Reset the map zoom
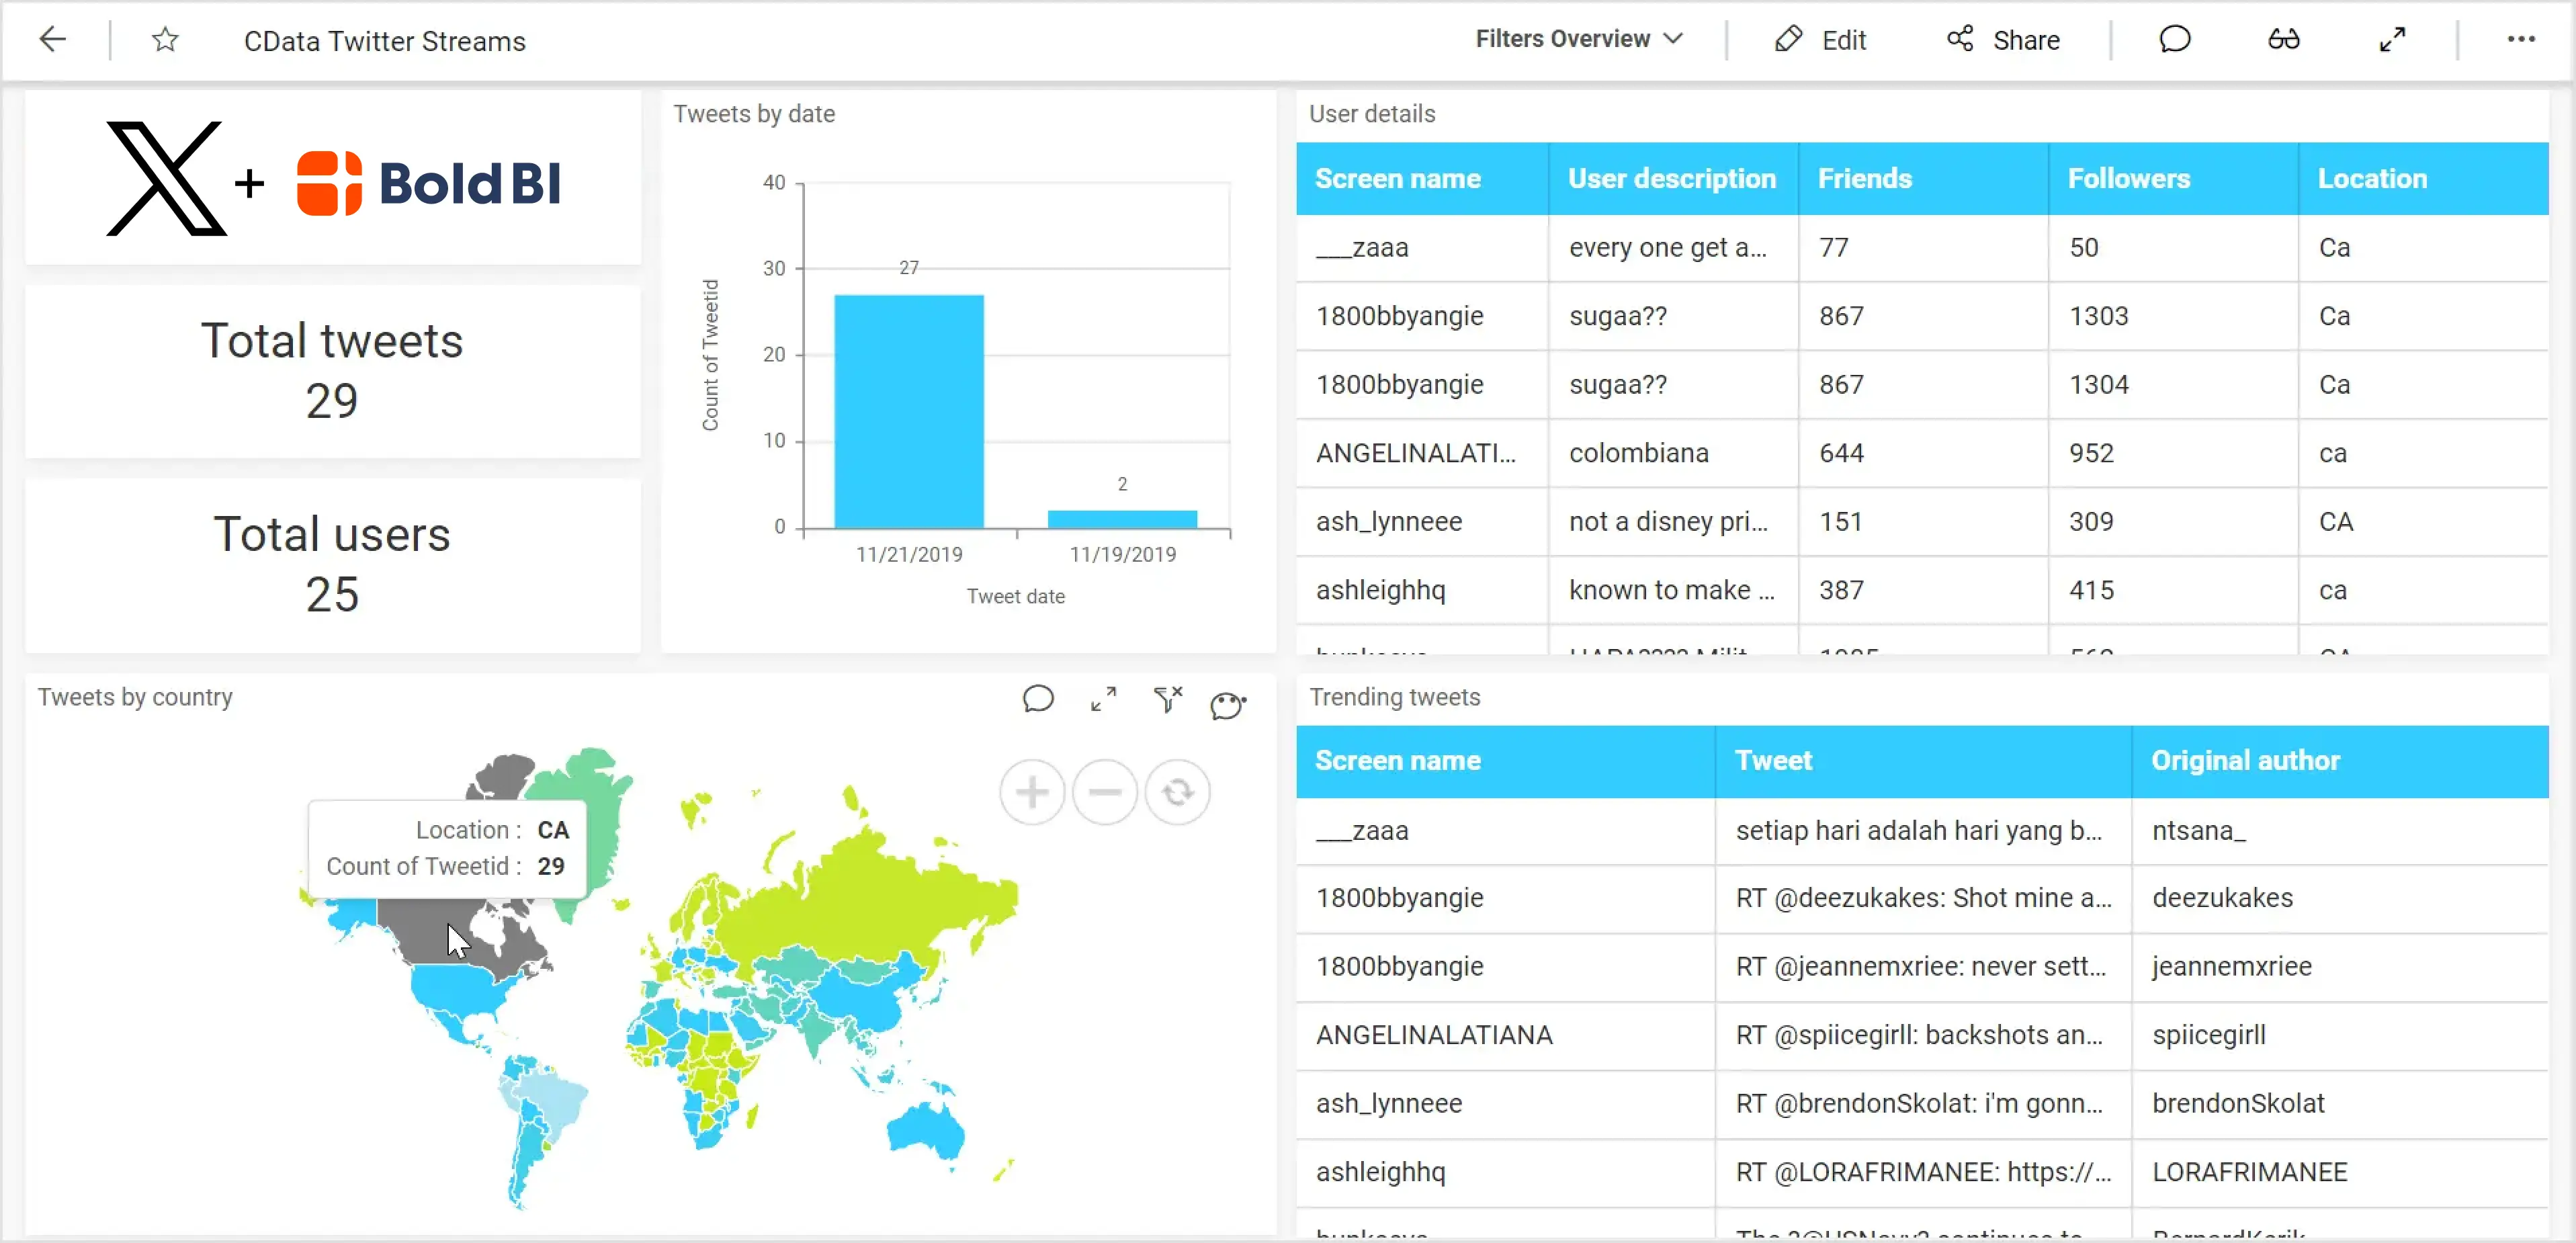This screenshot has height=1243, width=2576. [1177, 792]
